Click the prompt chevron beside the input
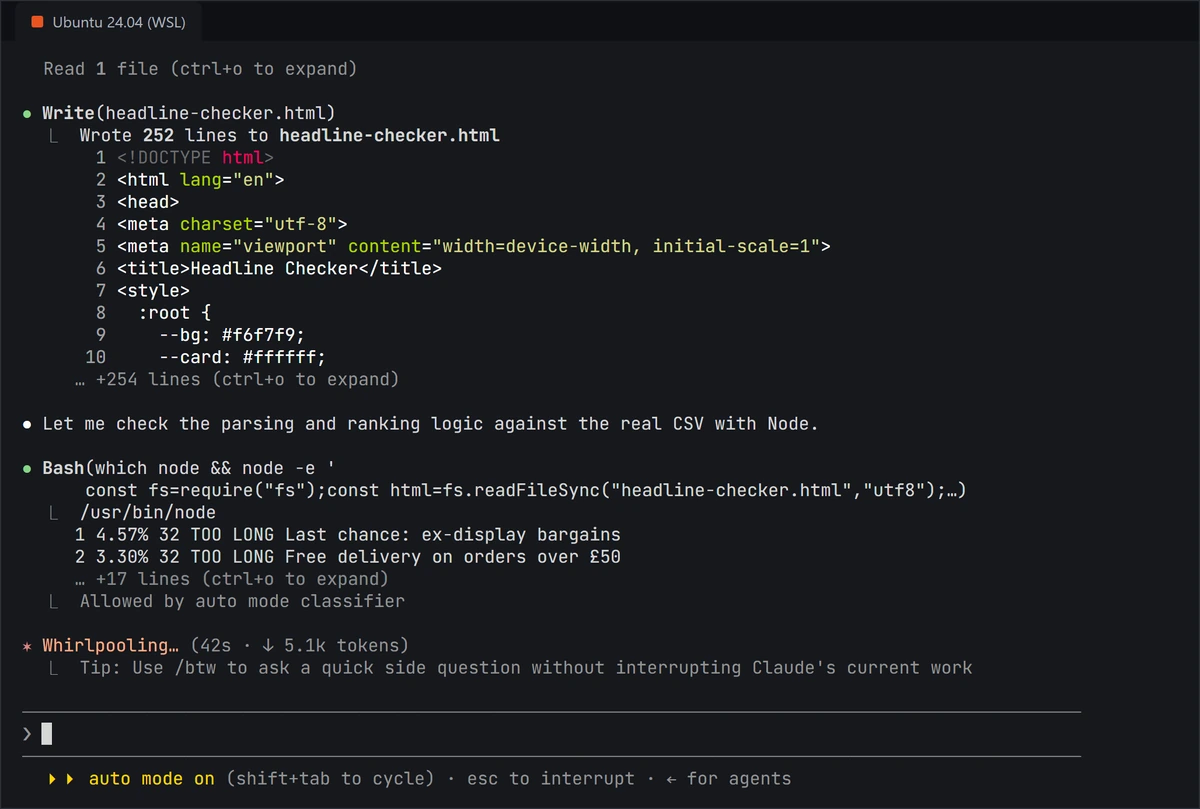1200x809 pixels. tap(27, 734)
